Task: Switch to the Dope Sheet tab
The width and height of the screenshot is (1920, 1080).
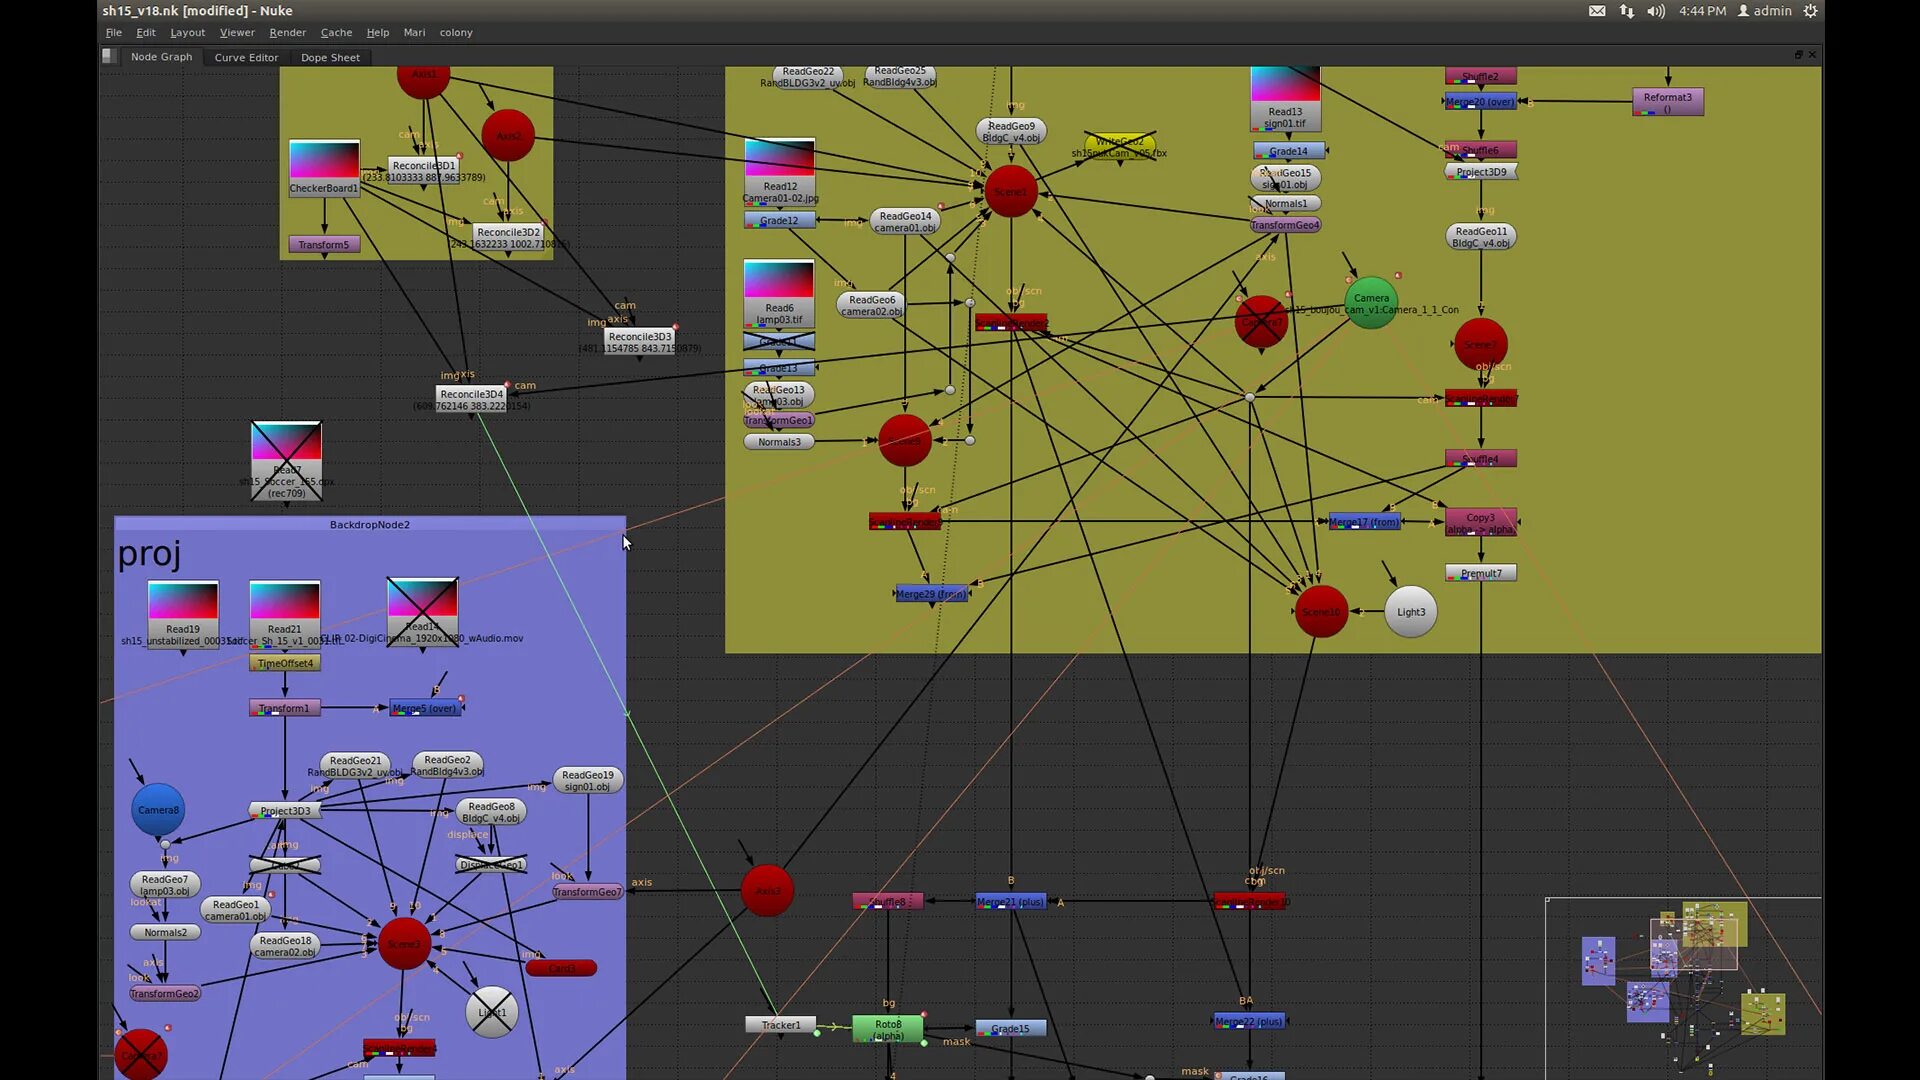Action: point(330,58)
